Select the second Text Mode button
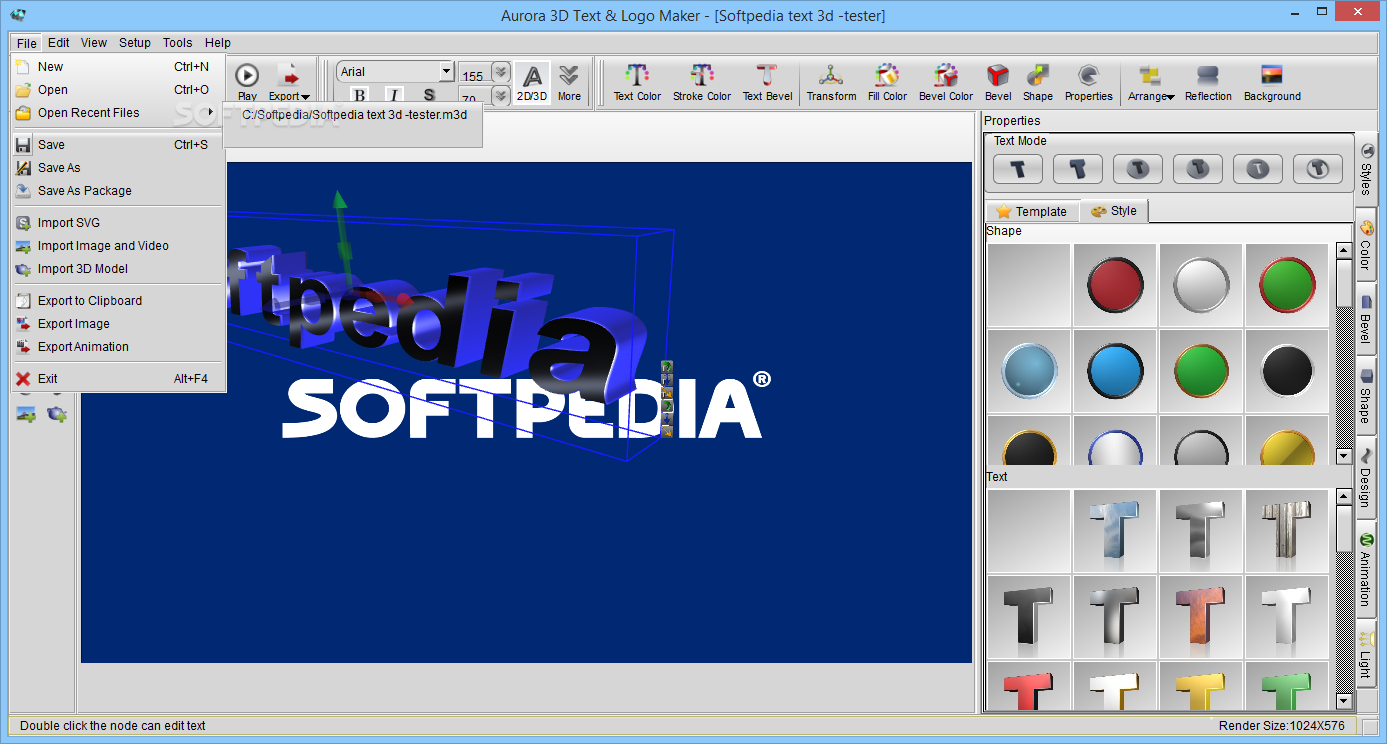Image resolution: width=1387 pixels, height=744 pixels. pos(1078,169)
